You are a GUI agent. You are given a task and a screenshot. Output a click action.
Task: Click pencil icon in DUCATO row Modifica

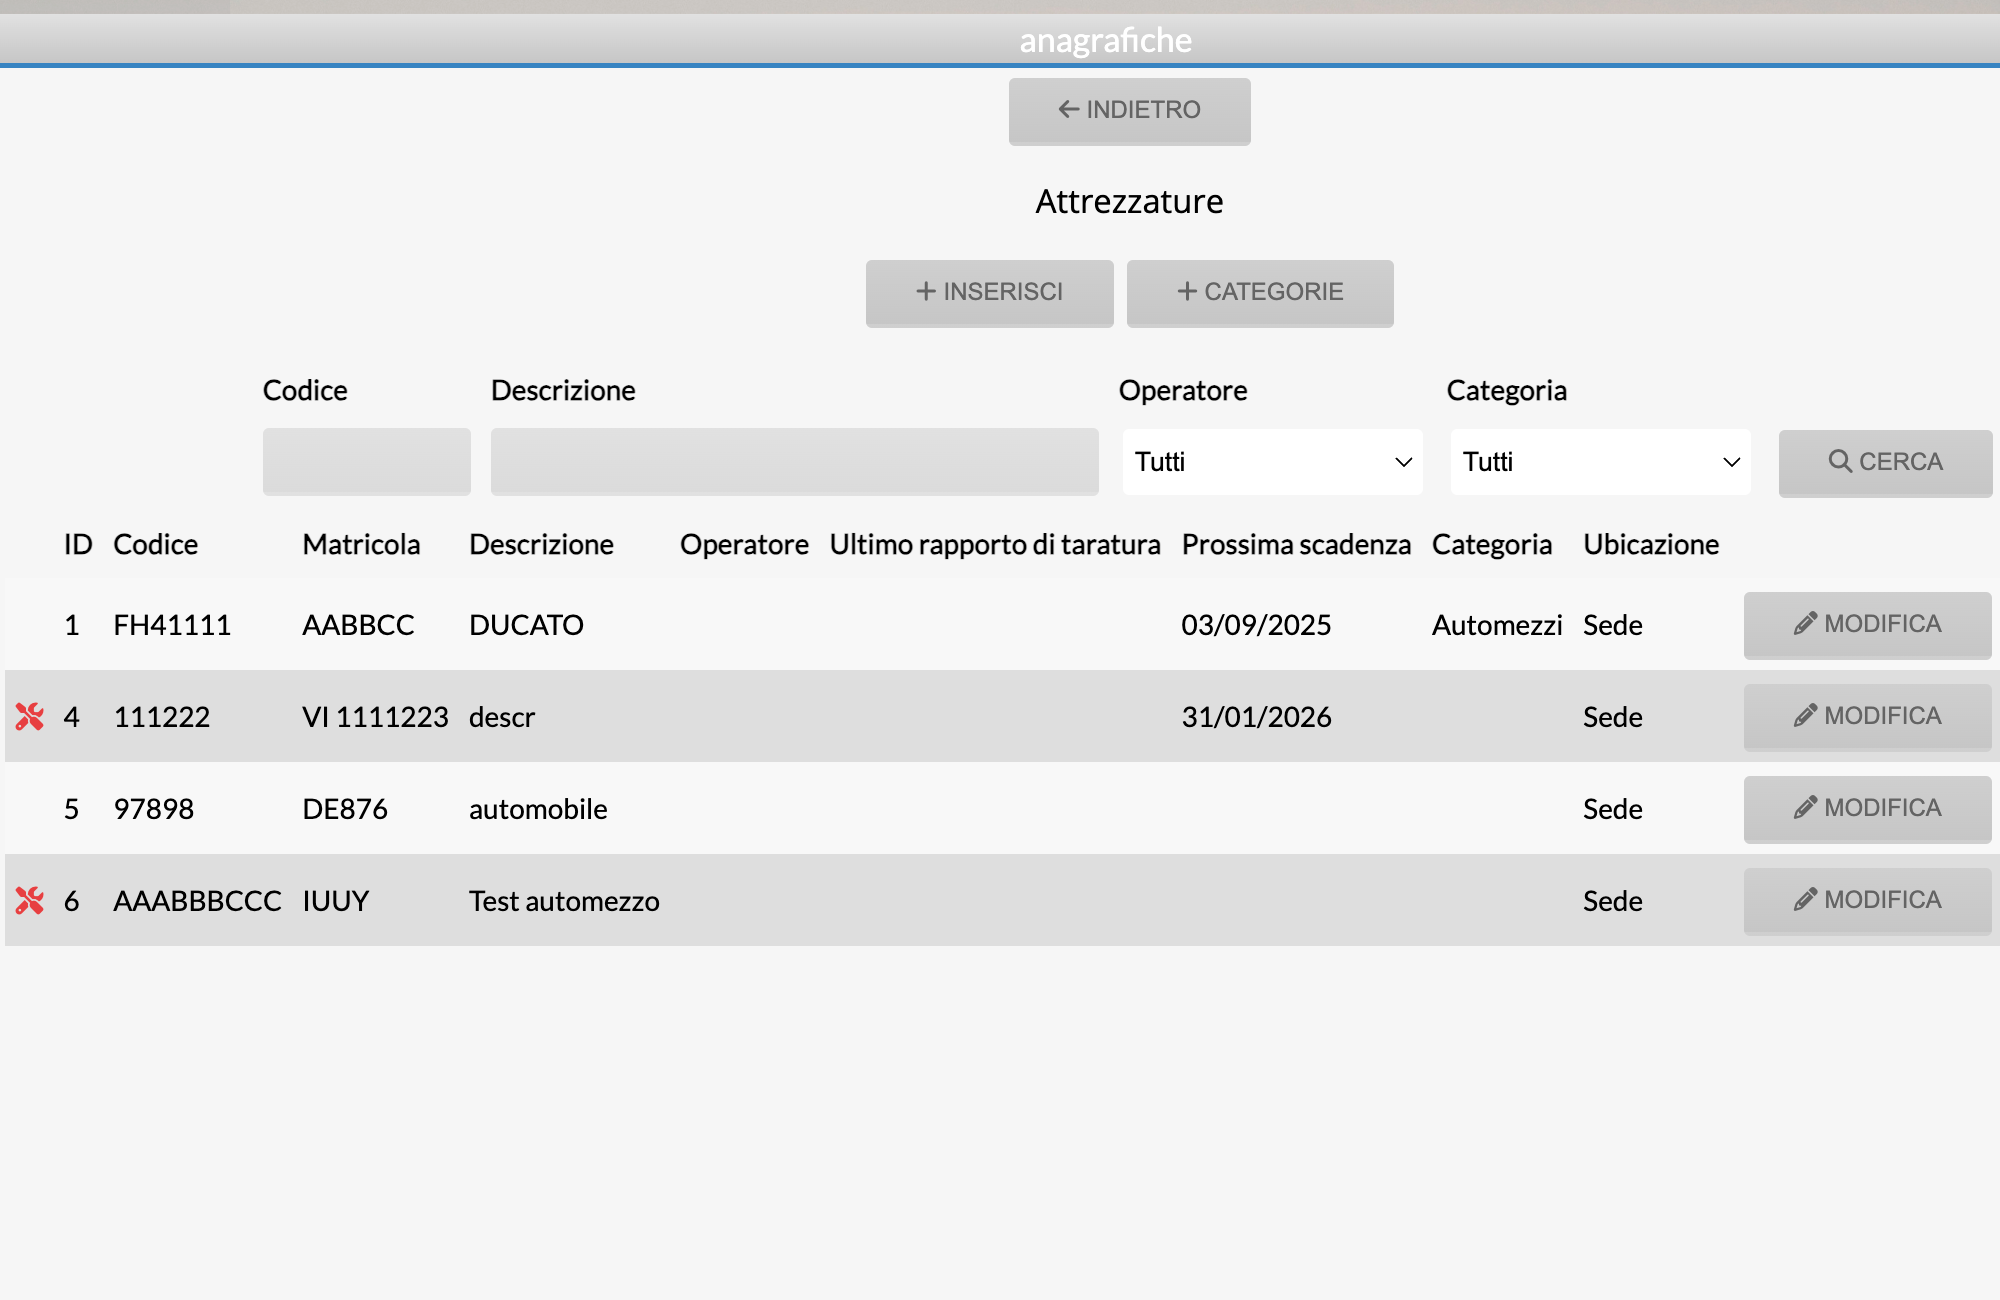1805,624
